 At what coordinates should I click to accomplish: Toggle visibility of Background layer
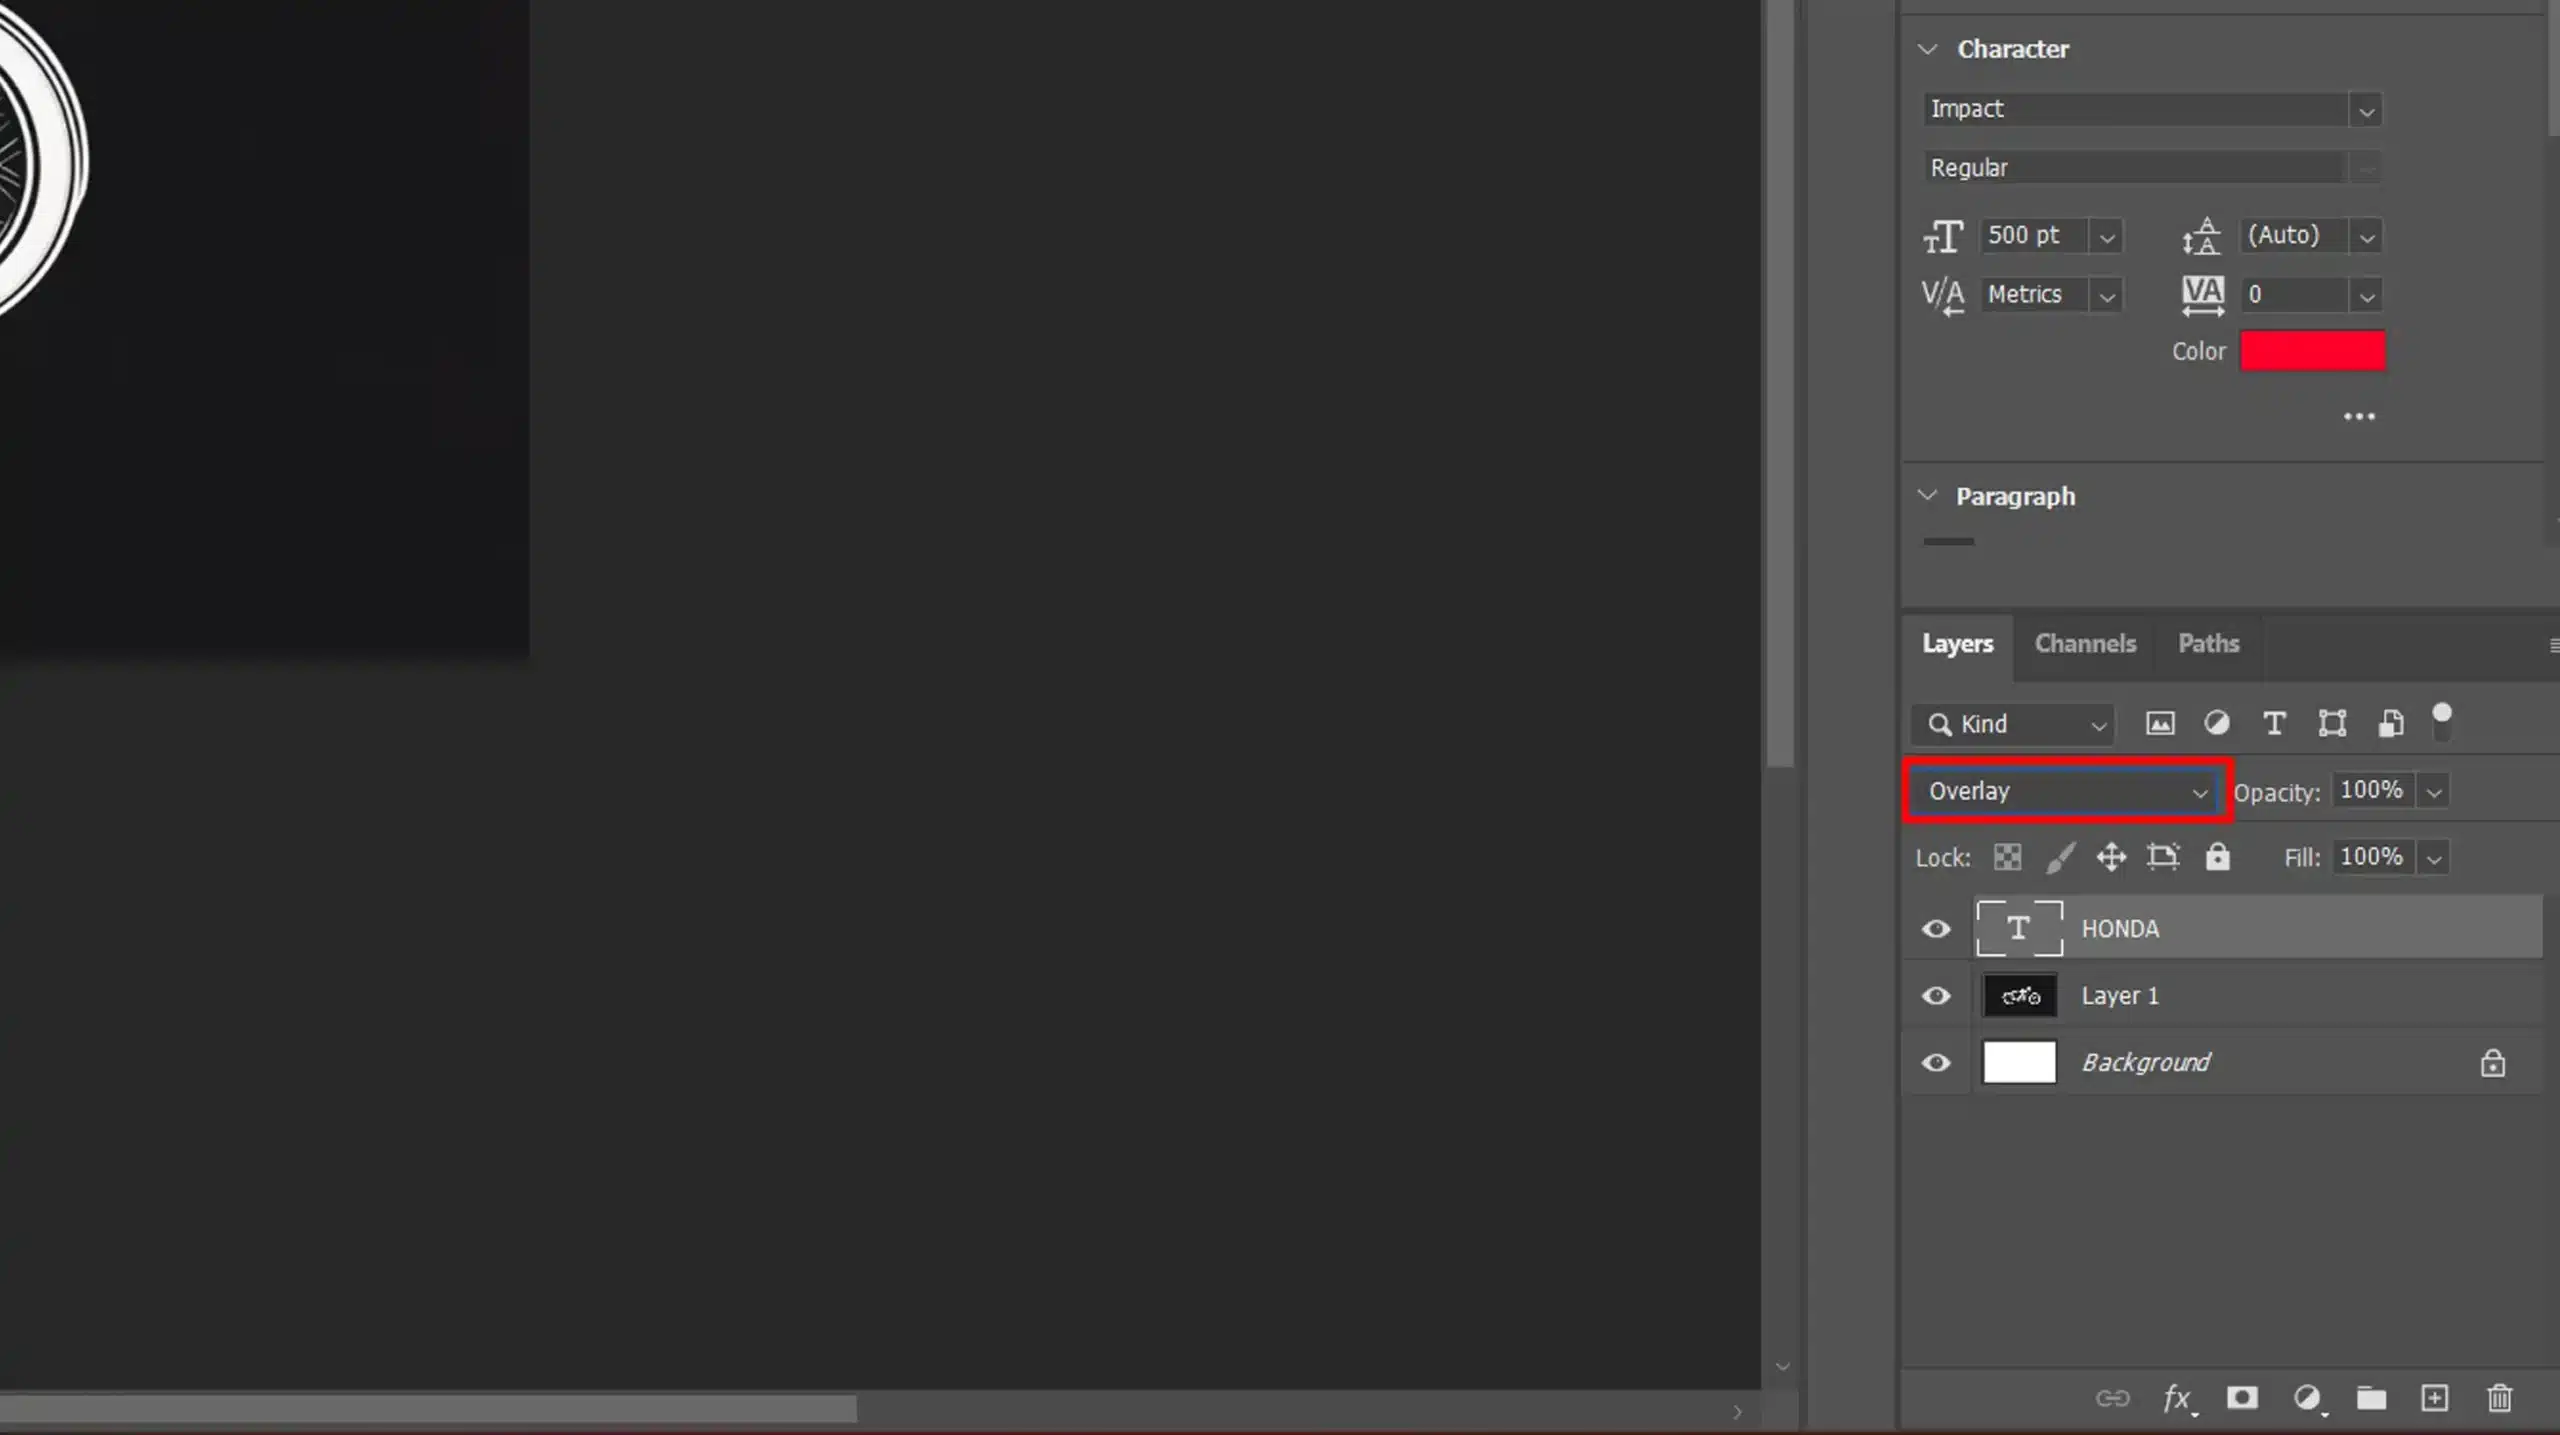click(x=1936, y=1062)
